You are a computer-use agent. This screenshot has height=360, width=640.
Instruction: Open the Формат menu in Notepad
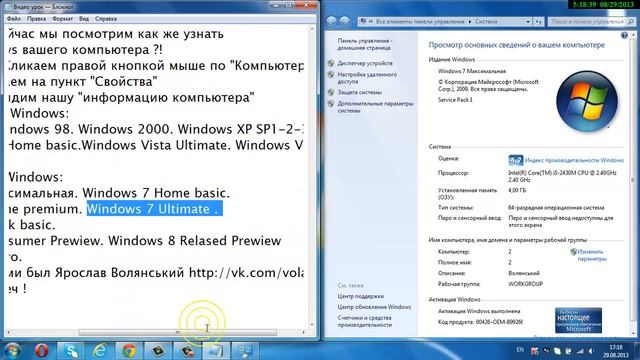[62, 19]
